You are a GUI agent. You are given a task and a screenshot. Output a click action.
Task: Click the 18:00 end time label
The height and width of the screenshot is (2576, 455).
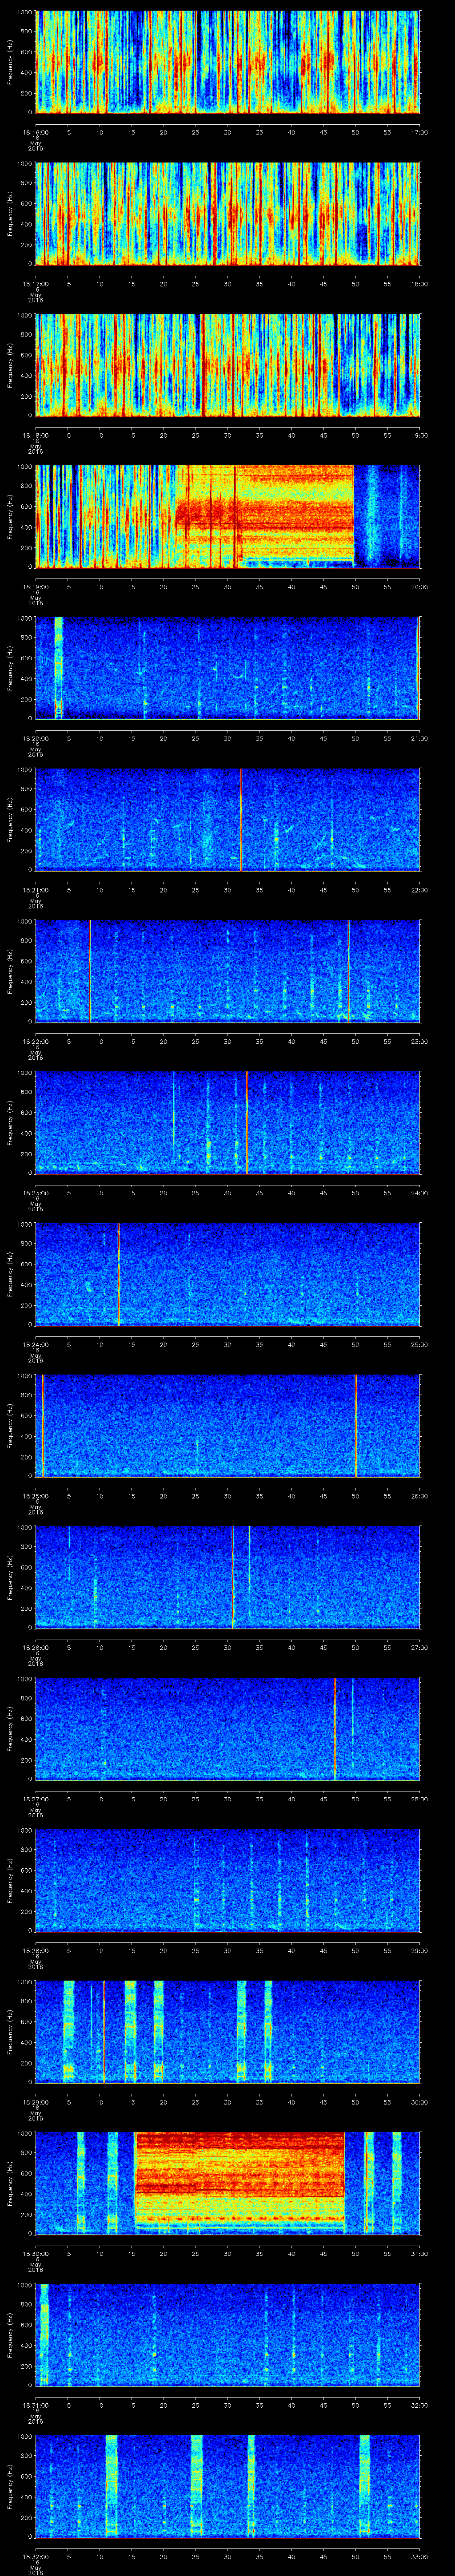point(420,284)
